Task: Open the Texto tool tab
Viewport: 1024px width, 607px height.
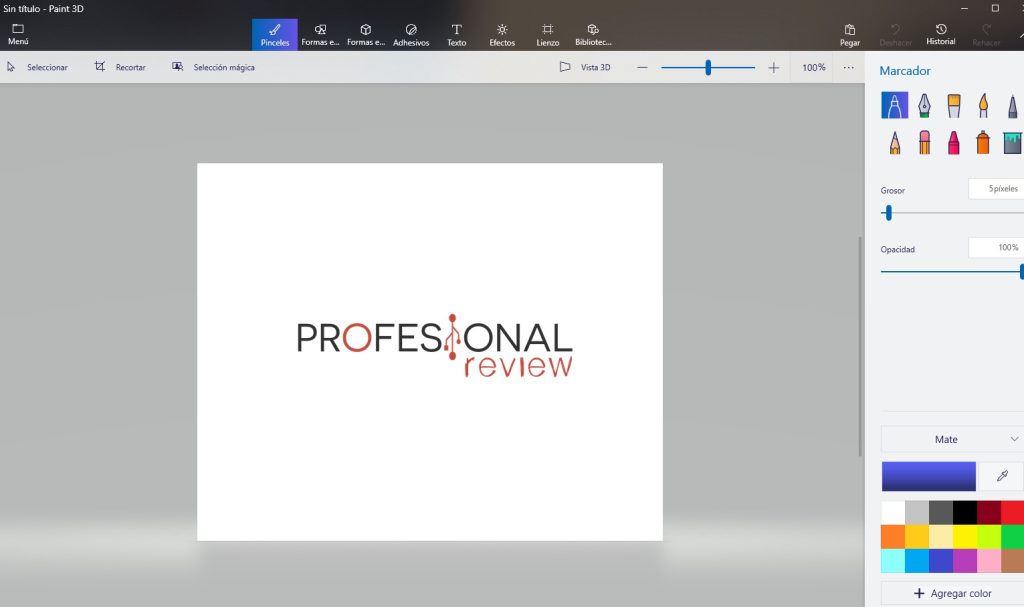Action: (456, 35)
